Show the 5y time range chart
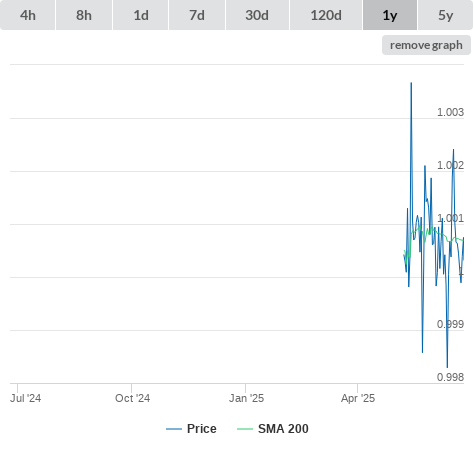Image resolution: width=474 pixels, height=455 pixels. coord(445,15)
